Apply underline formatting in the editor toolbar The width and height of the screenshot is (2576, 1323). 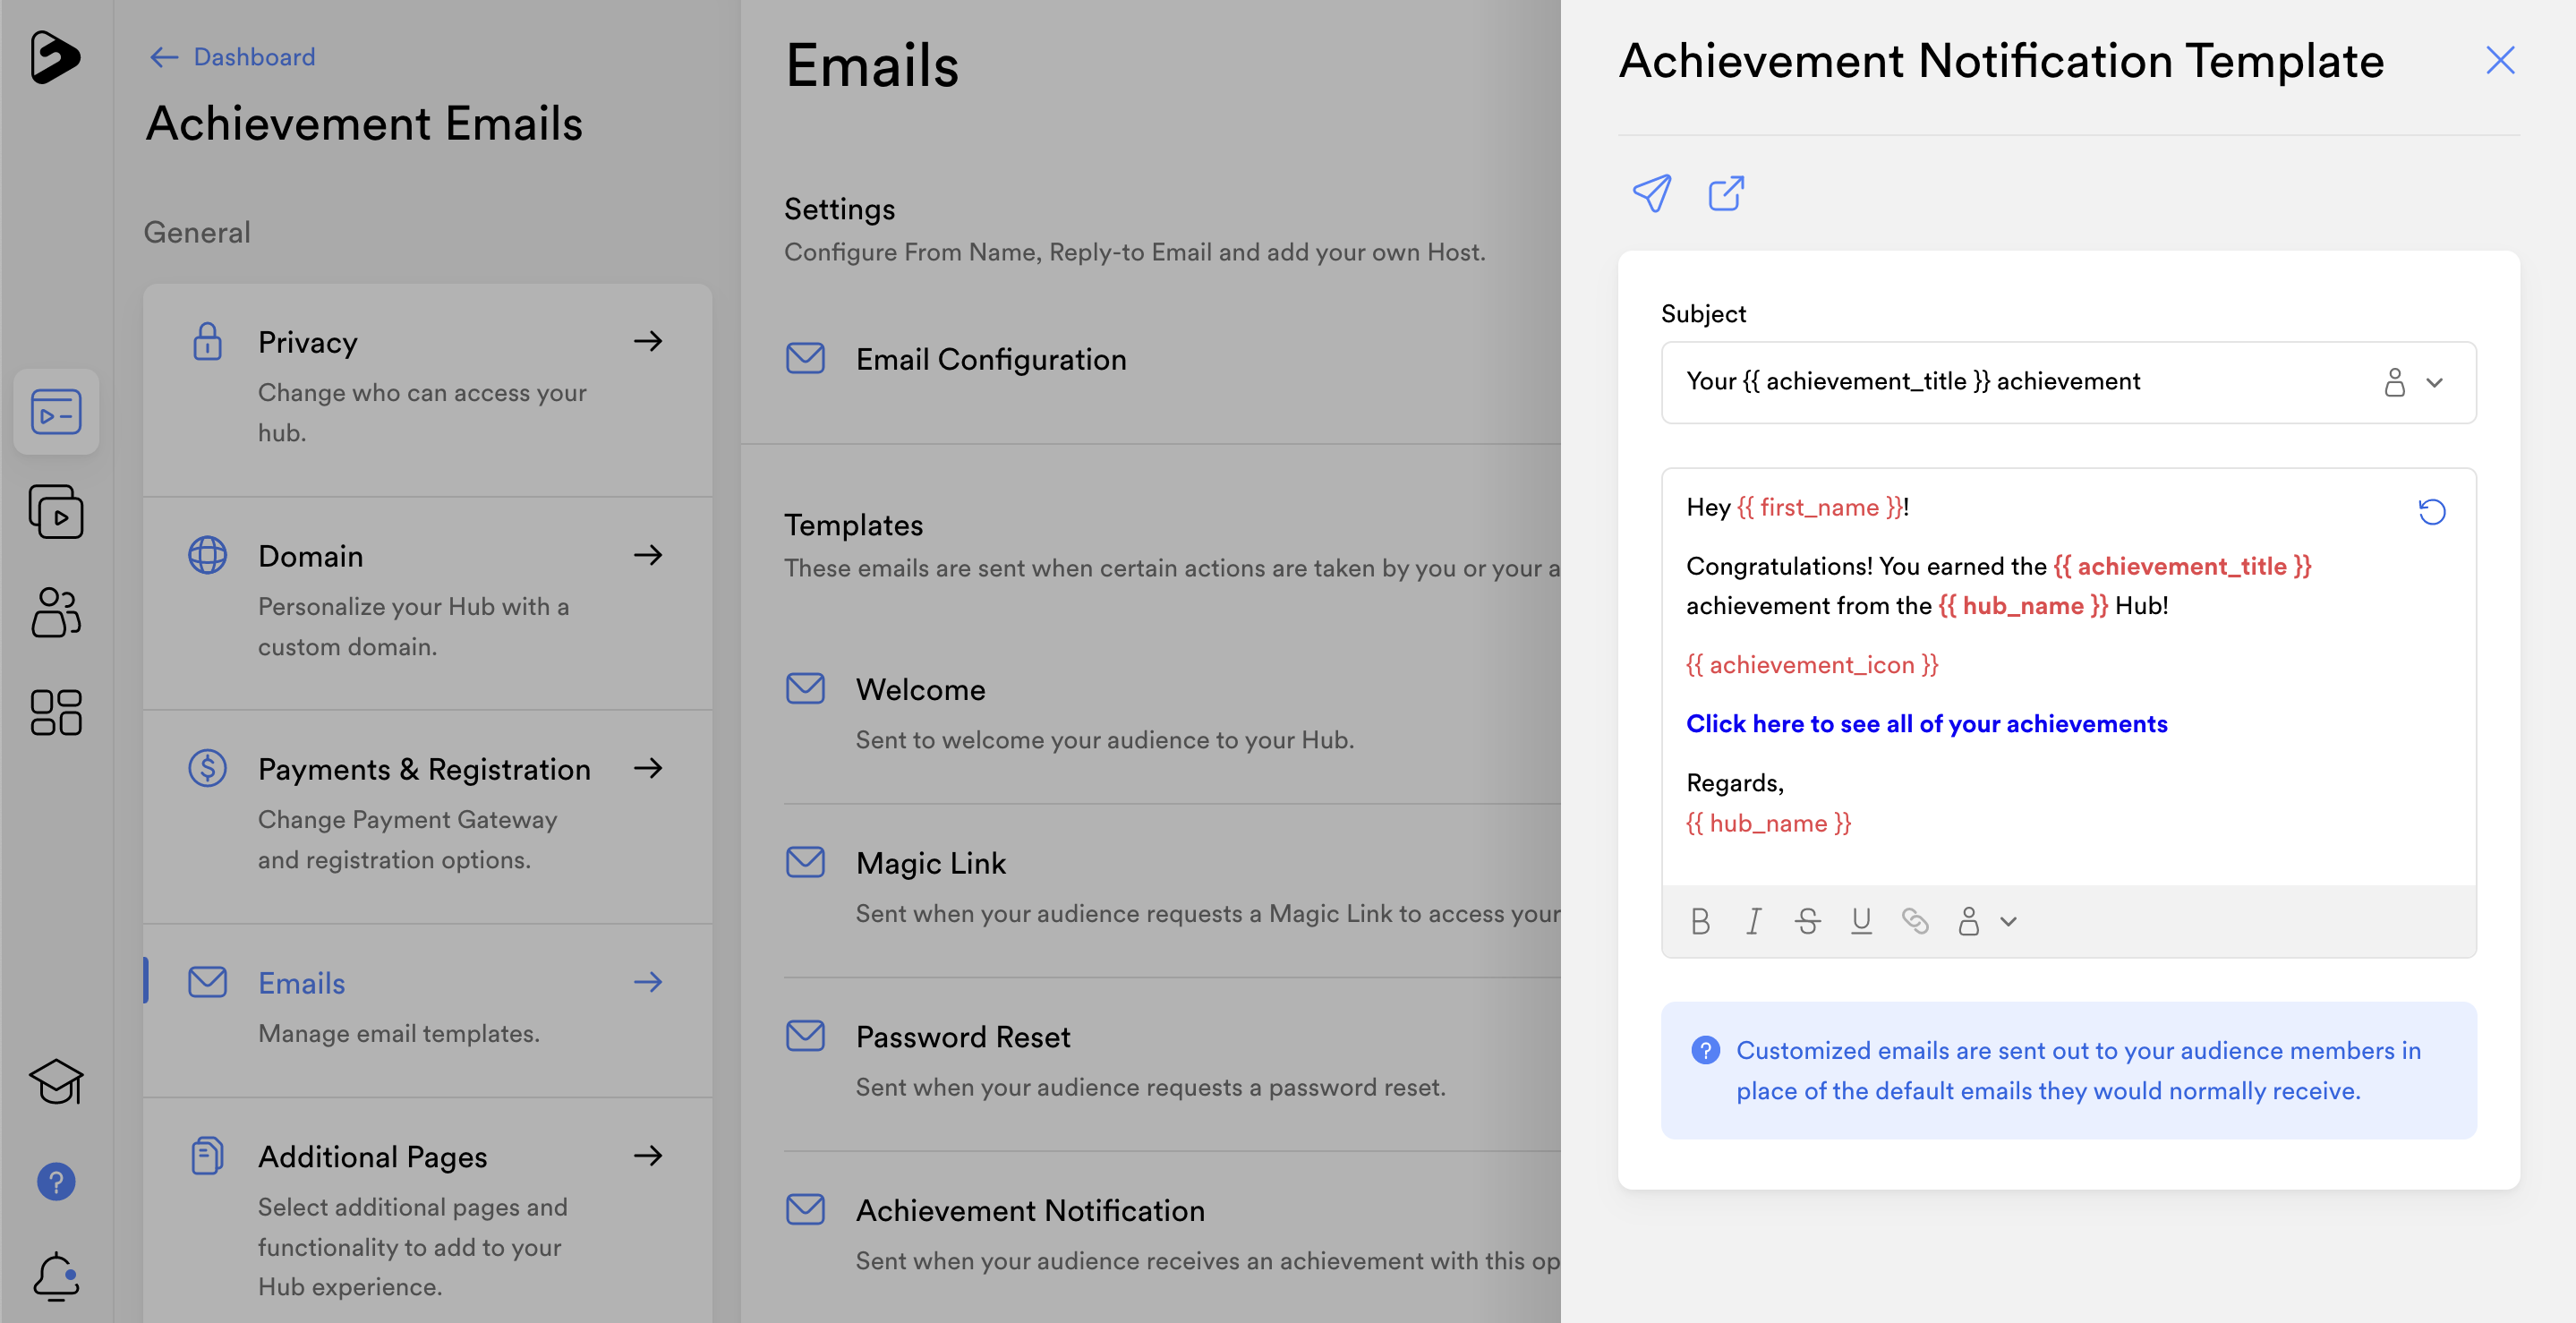(x=1860, y=921)
